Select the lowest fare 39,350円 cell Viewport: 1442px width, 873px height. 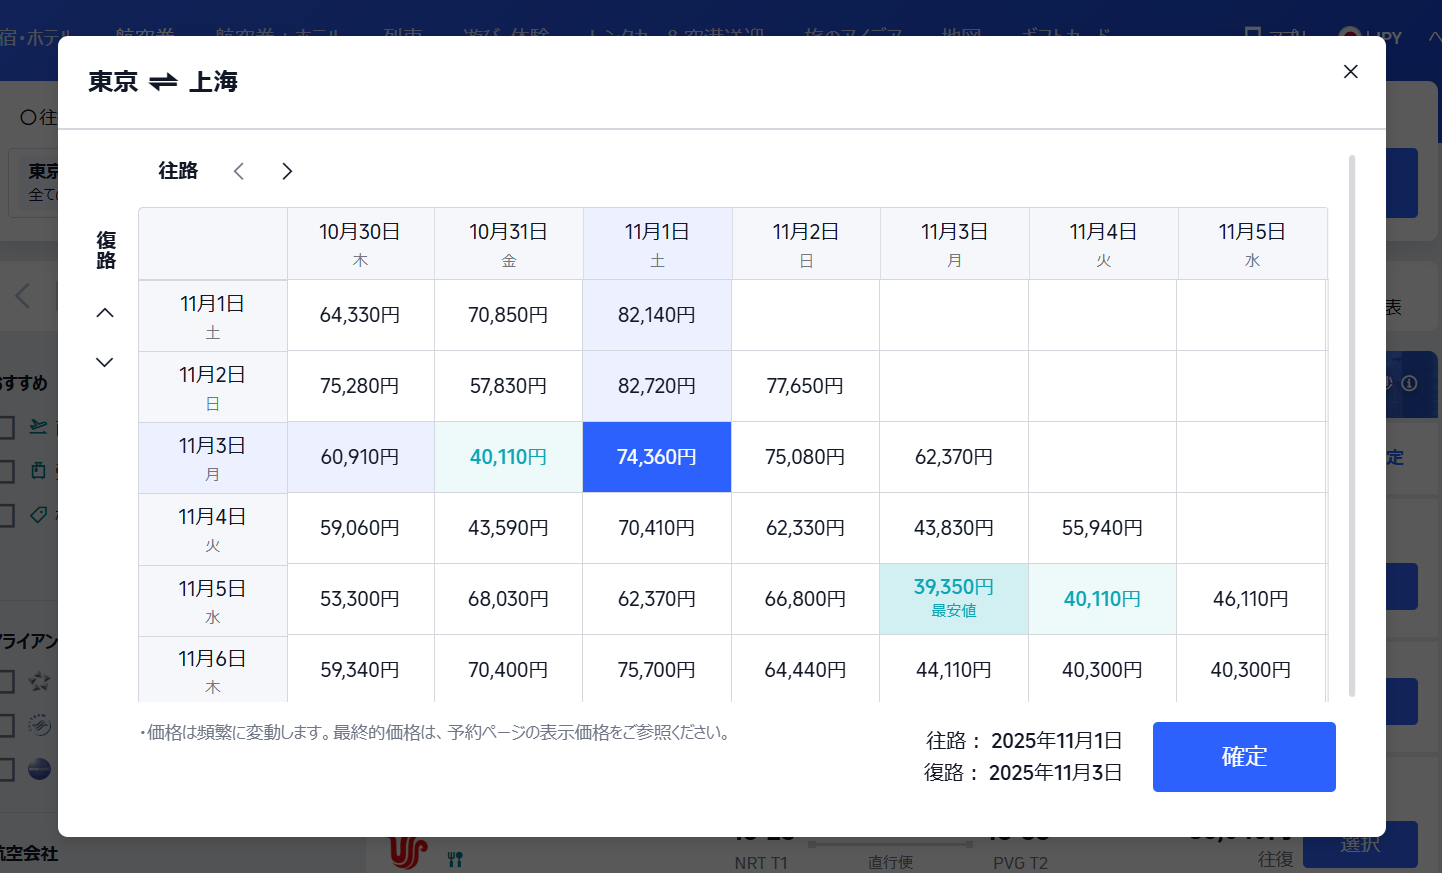point(953,598)
